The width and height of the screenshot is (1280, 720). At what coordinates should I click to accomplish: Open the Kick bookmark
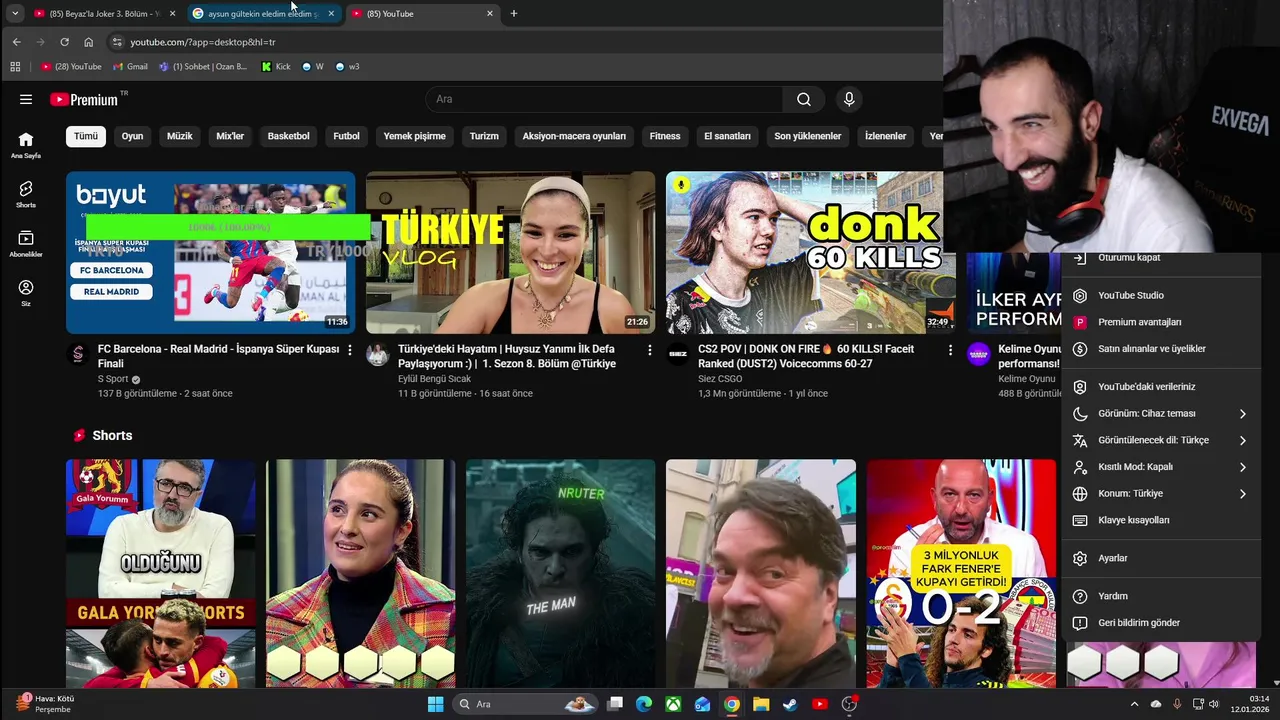276,66
